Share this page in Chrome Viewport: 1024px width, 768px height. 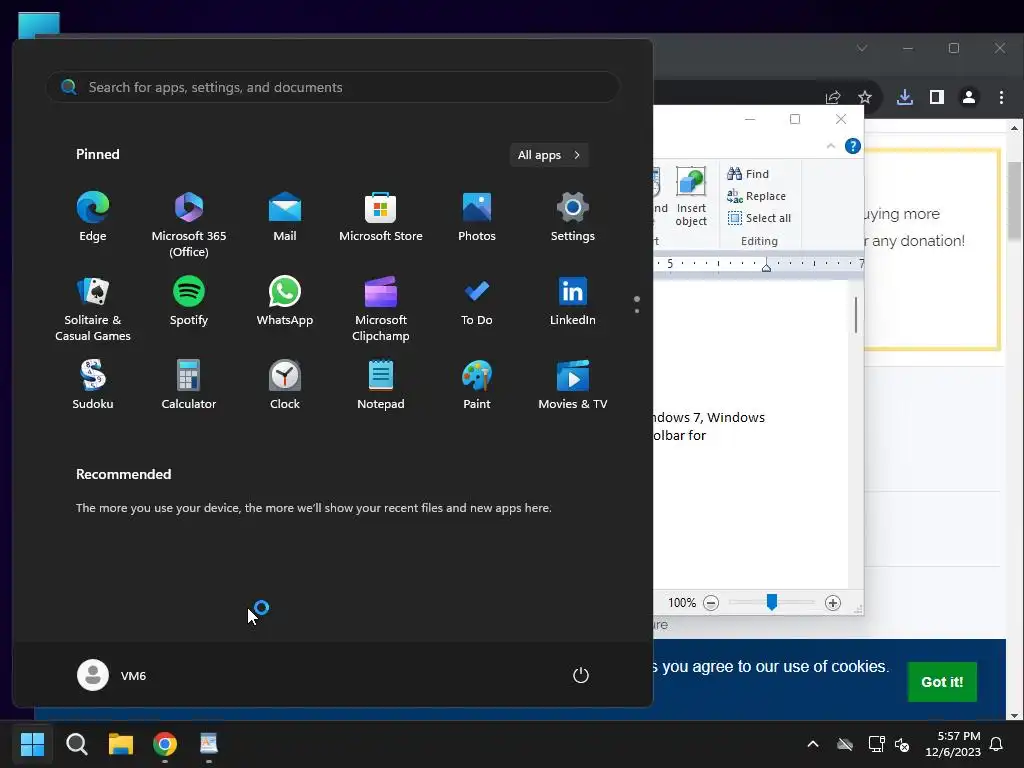pyautogui.click(x=833, y=97)
